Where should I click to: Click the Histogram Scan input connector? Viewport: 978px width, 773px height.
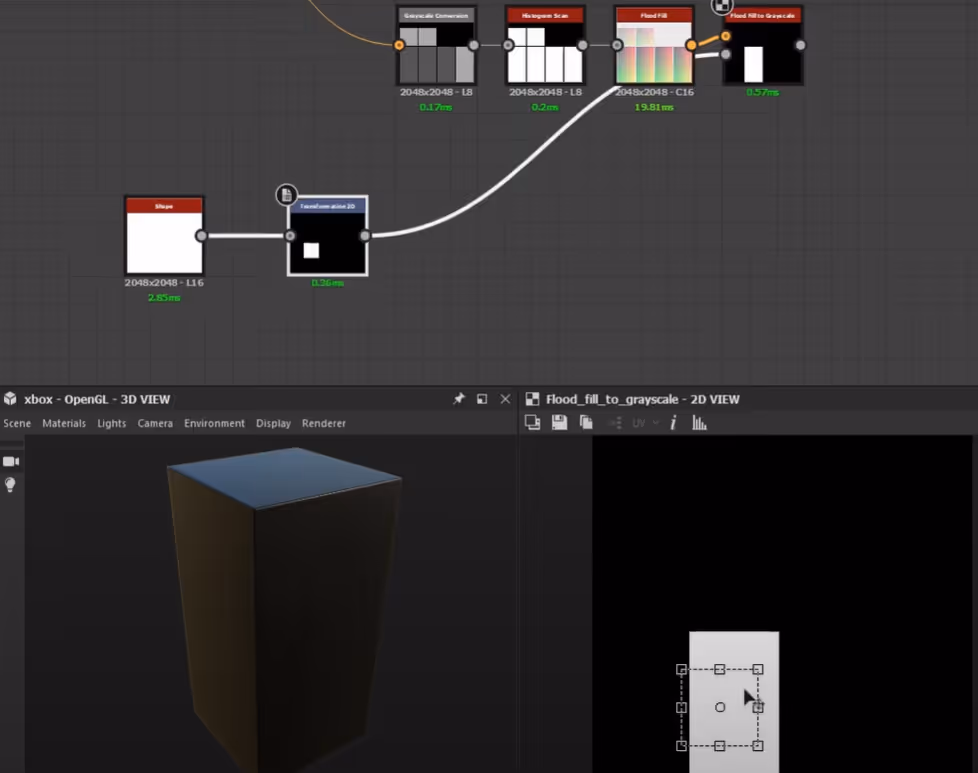(508, 45)
